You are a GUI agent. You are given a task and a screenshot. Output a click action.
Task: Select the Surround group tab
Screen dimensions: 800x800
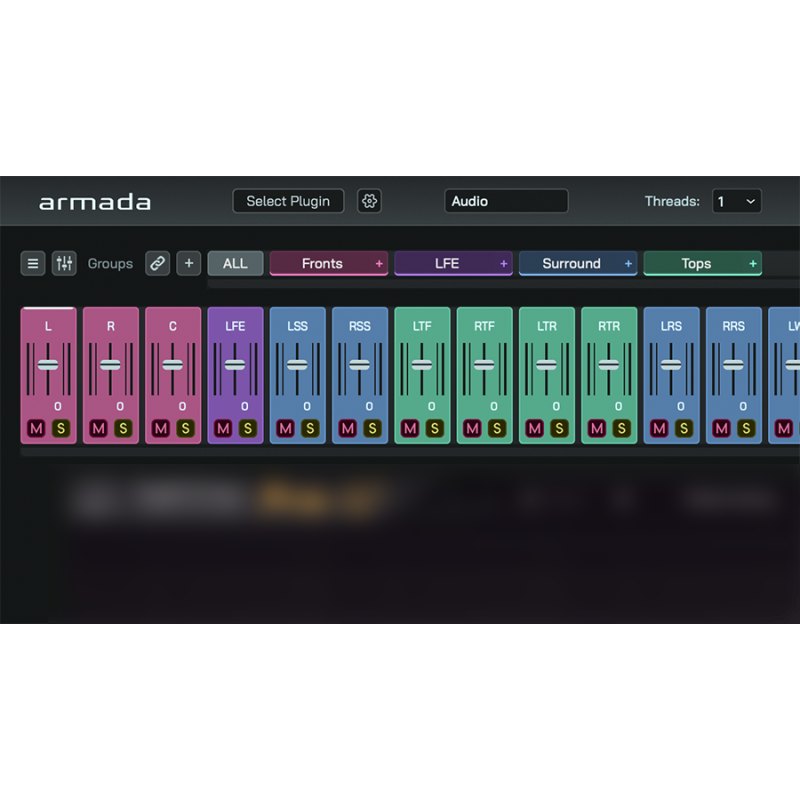578,263
